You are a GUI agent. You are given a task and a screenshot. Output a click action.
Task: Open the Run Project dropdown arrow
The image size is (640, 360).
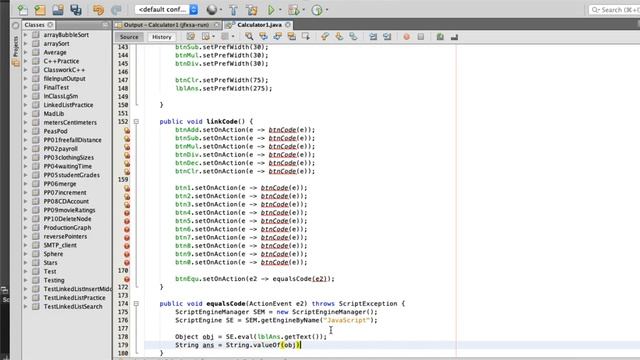pyautogui.click(x=280, y=10)
